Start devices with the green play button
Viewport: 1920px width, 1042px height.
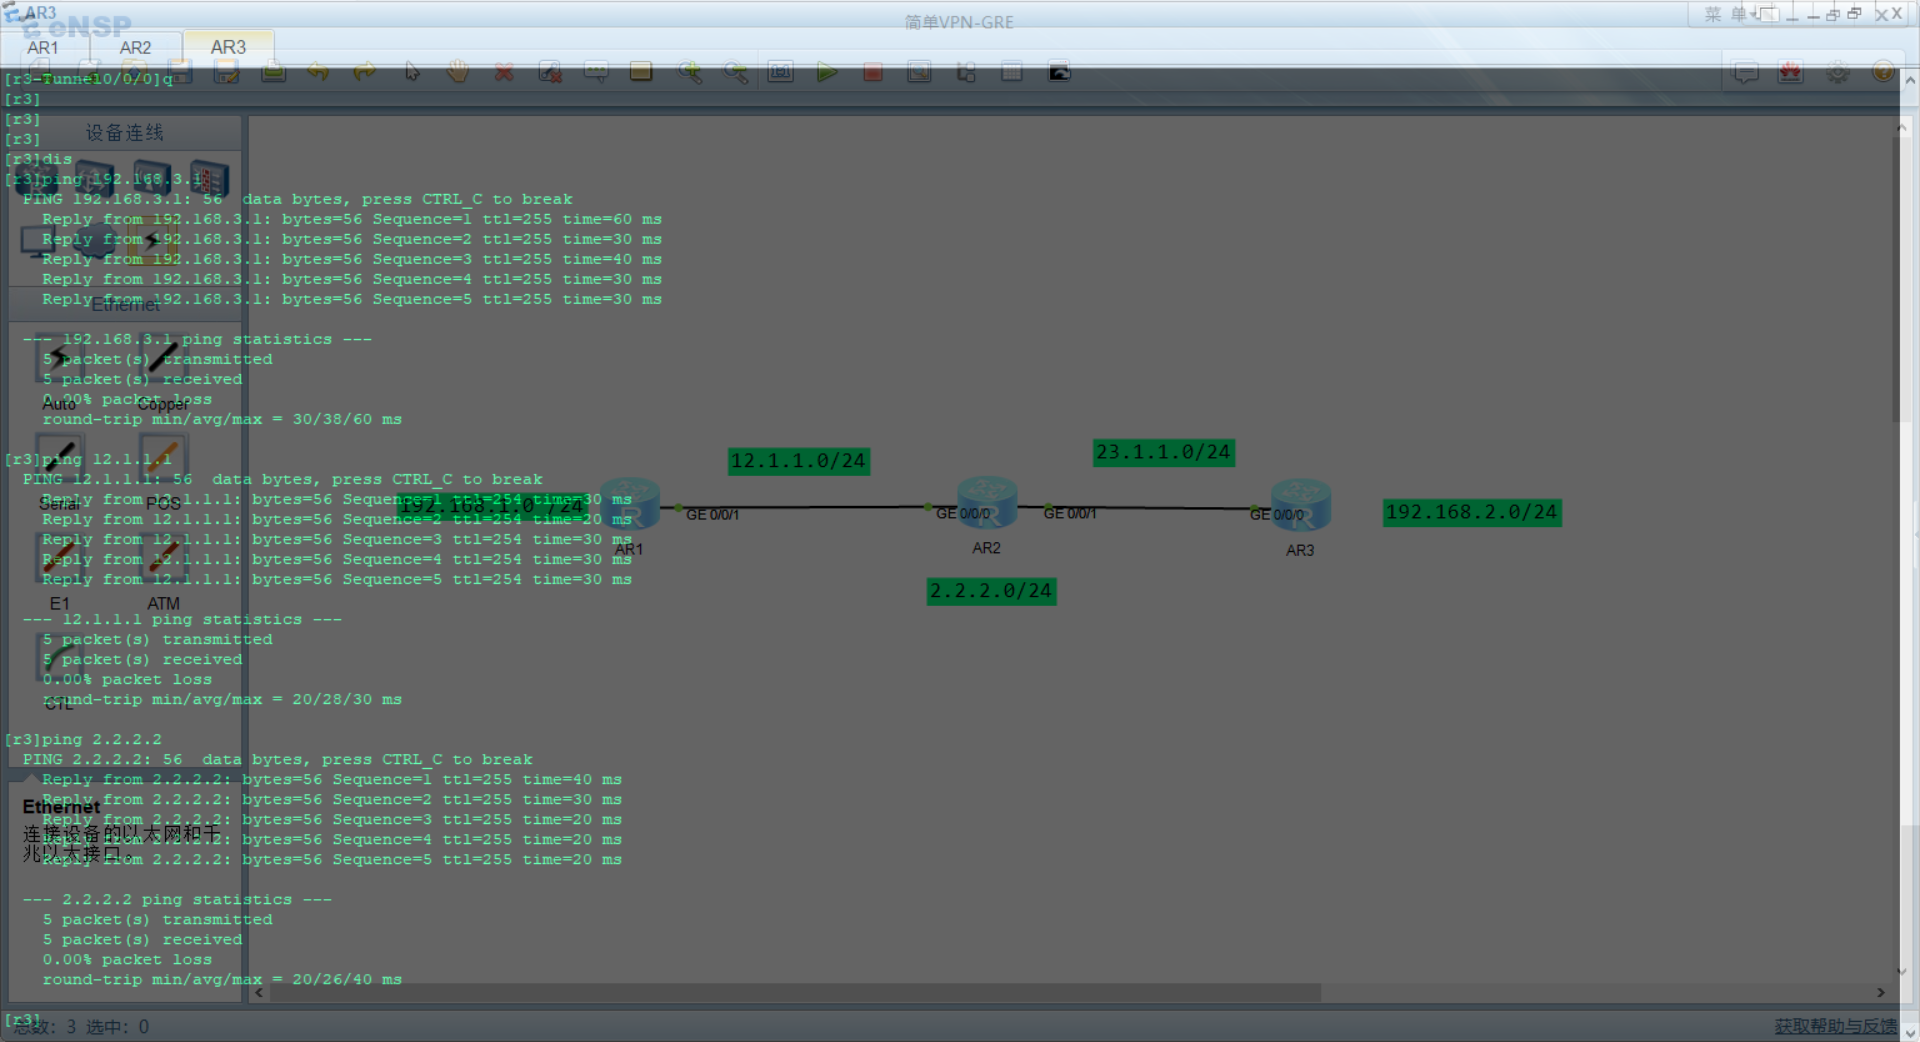coord(827,72)
